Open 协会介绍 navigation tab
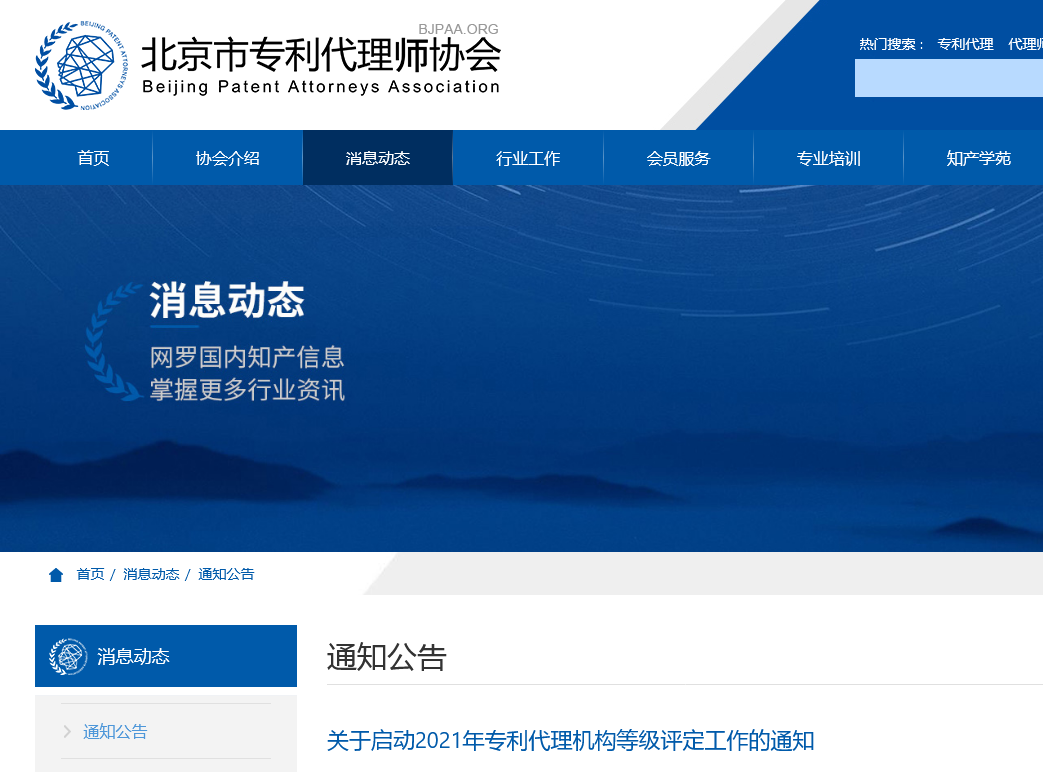The image size is (1043, 772). pos(227,158)
